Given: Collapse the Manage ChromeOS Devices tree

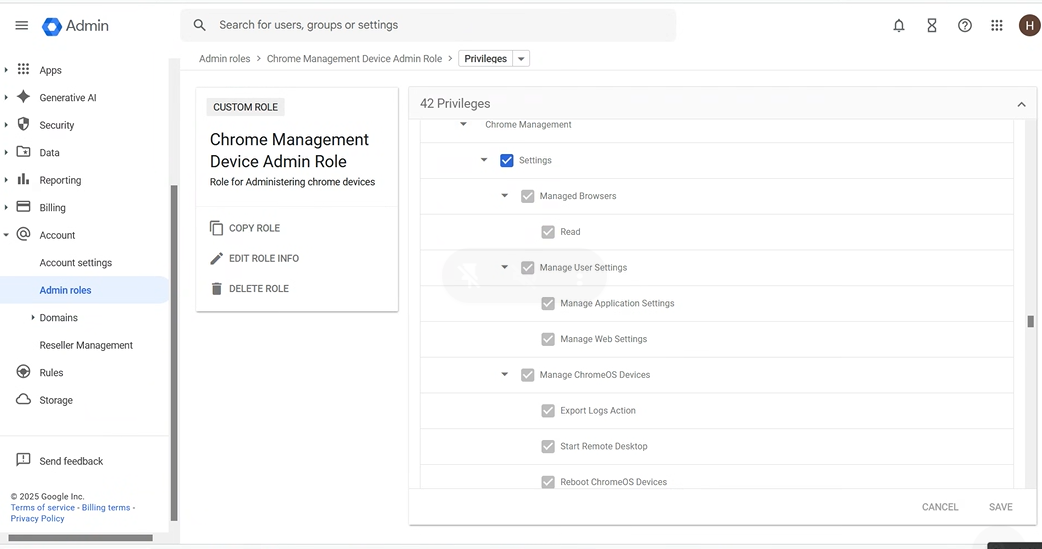Looking at the screenshot, I should (505, 375).
